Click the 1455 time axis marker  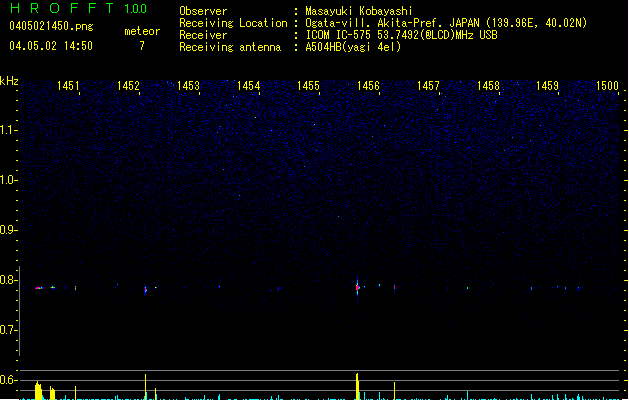[x=308, y=86]
